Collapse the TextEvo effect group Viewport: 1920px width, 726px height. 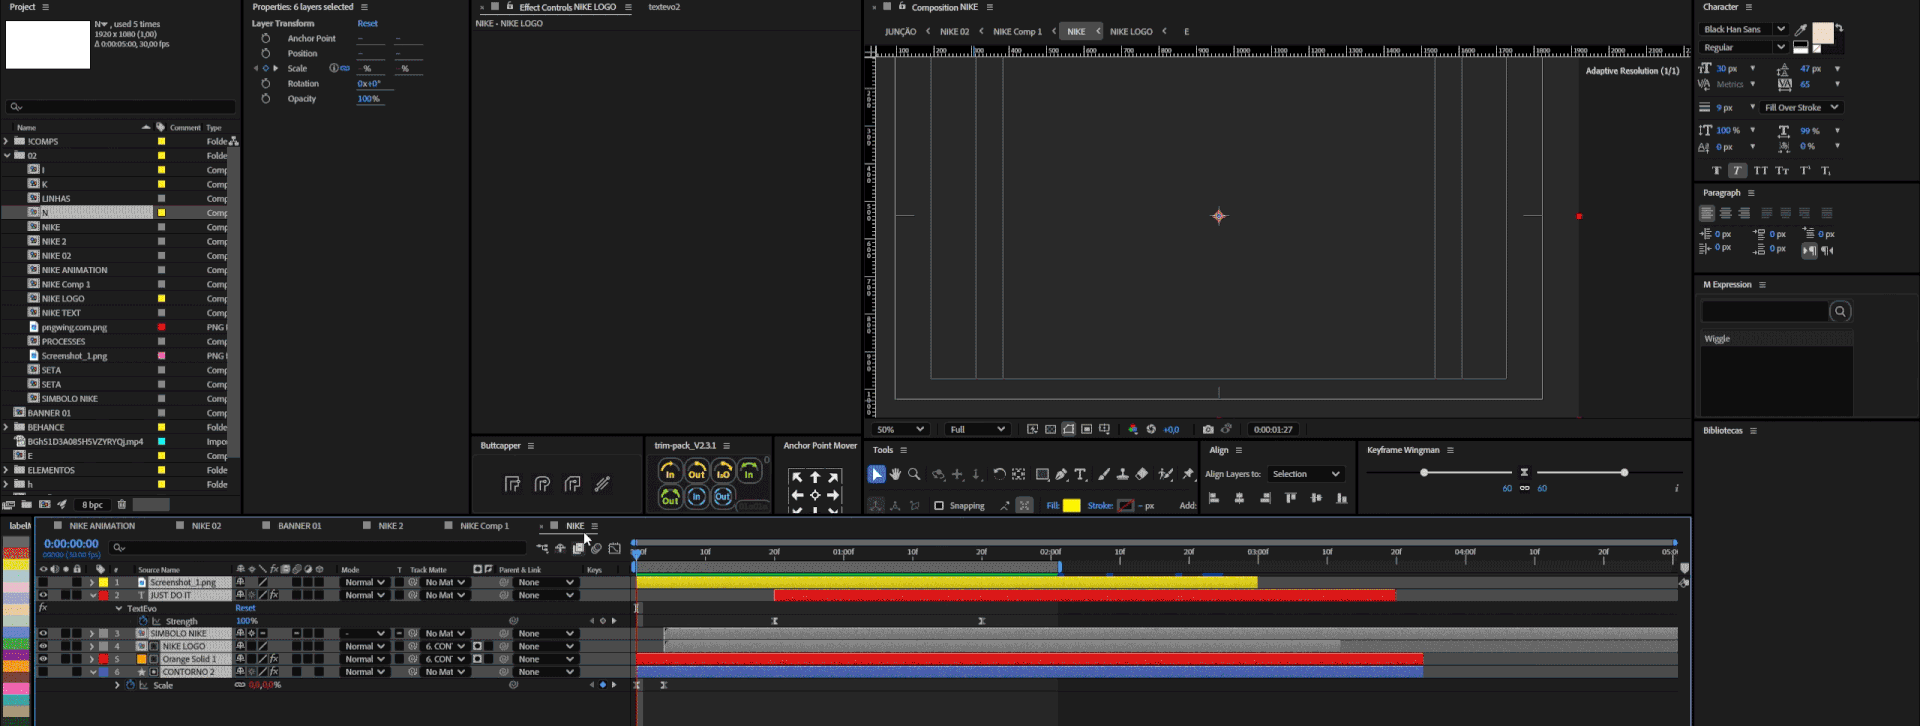click(x=118, y=608)
